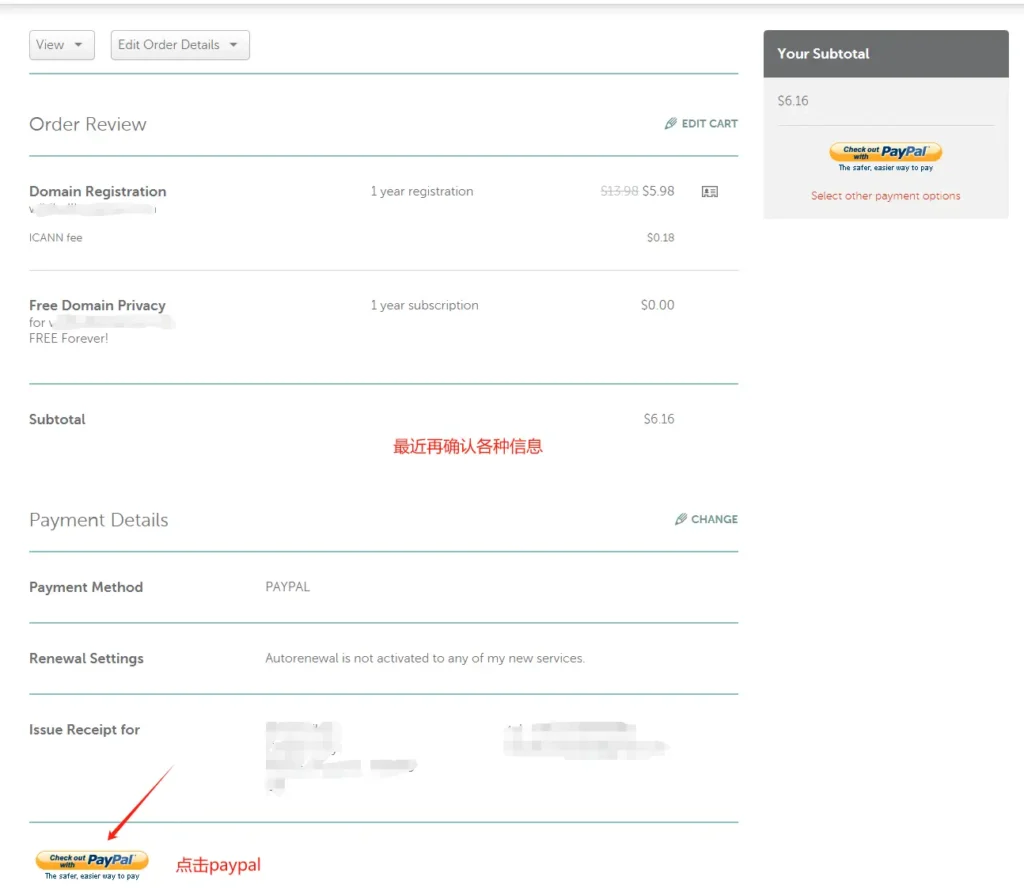Viewport: 1024px width, 888px height.
Task: Click the Domain Registration order item
Action: (97, 191)
